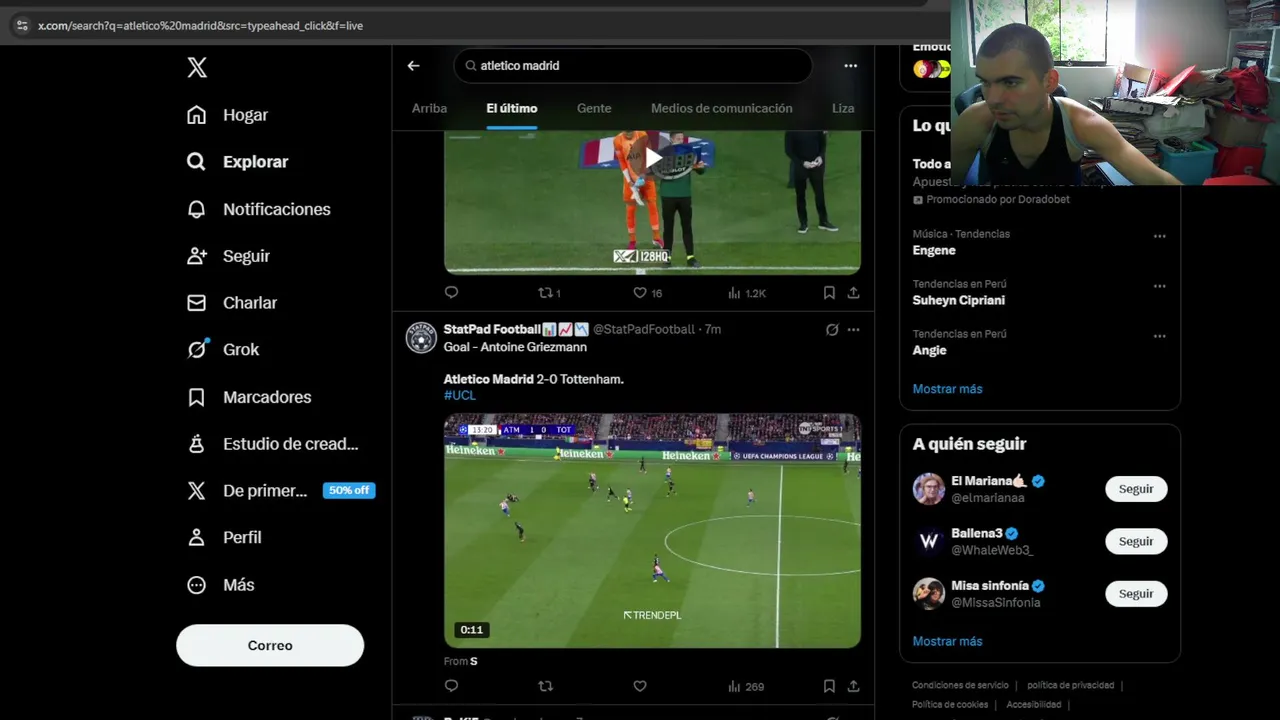Open Grok in the sidebar

point(223,350)
